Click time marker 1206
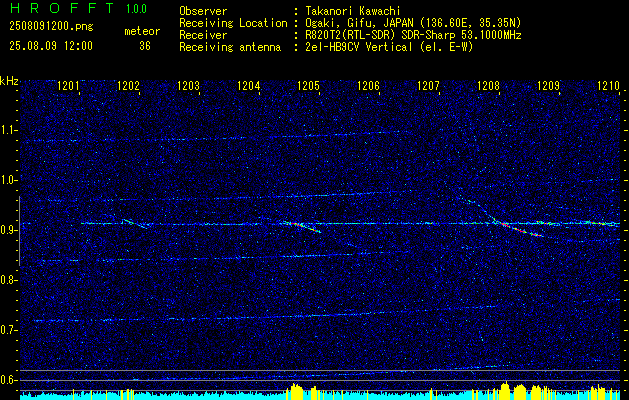 [368, 86]
